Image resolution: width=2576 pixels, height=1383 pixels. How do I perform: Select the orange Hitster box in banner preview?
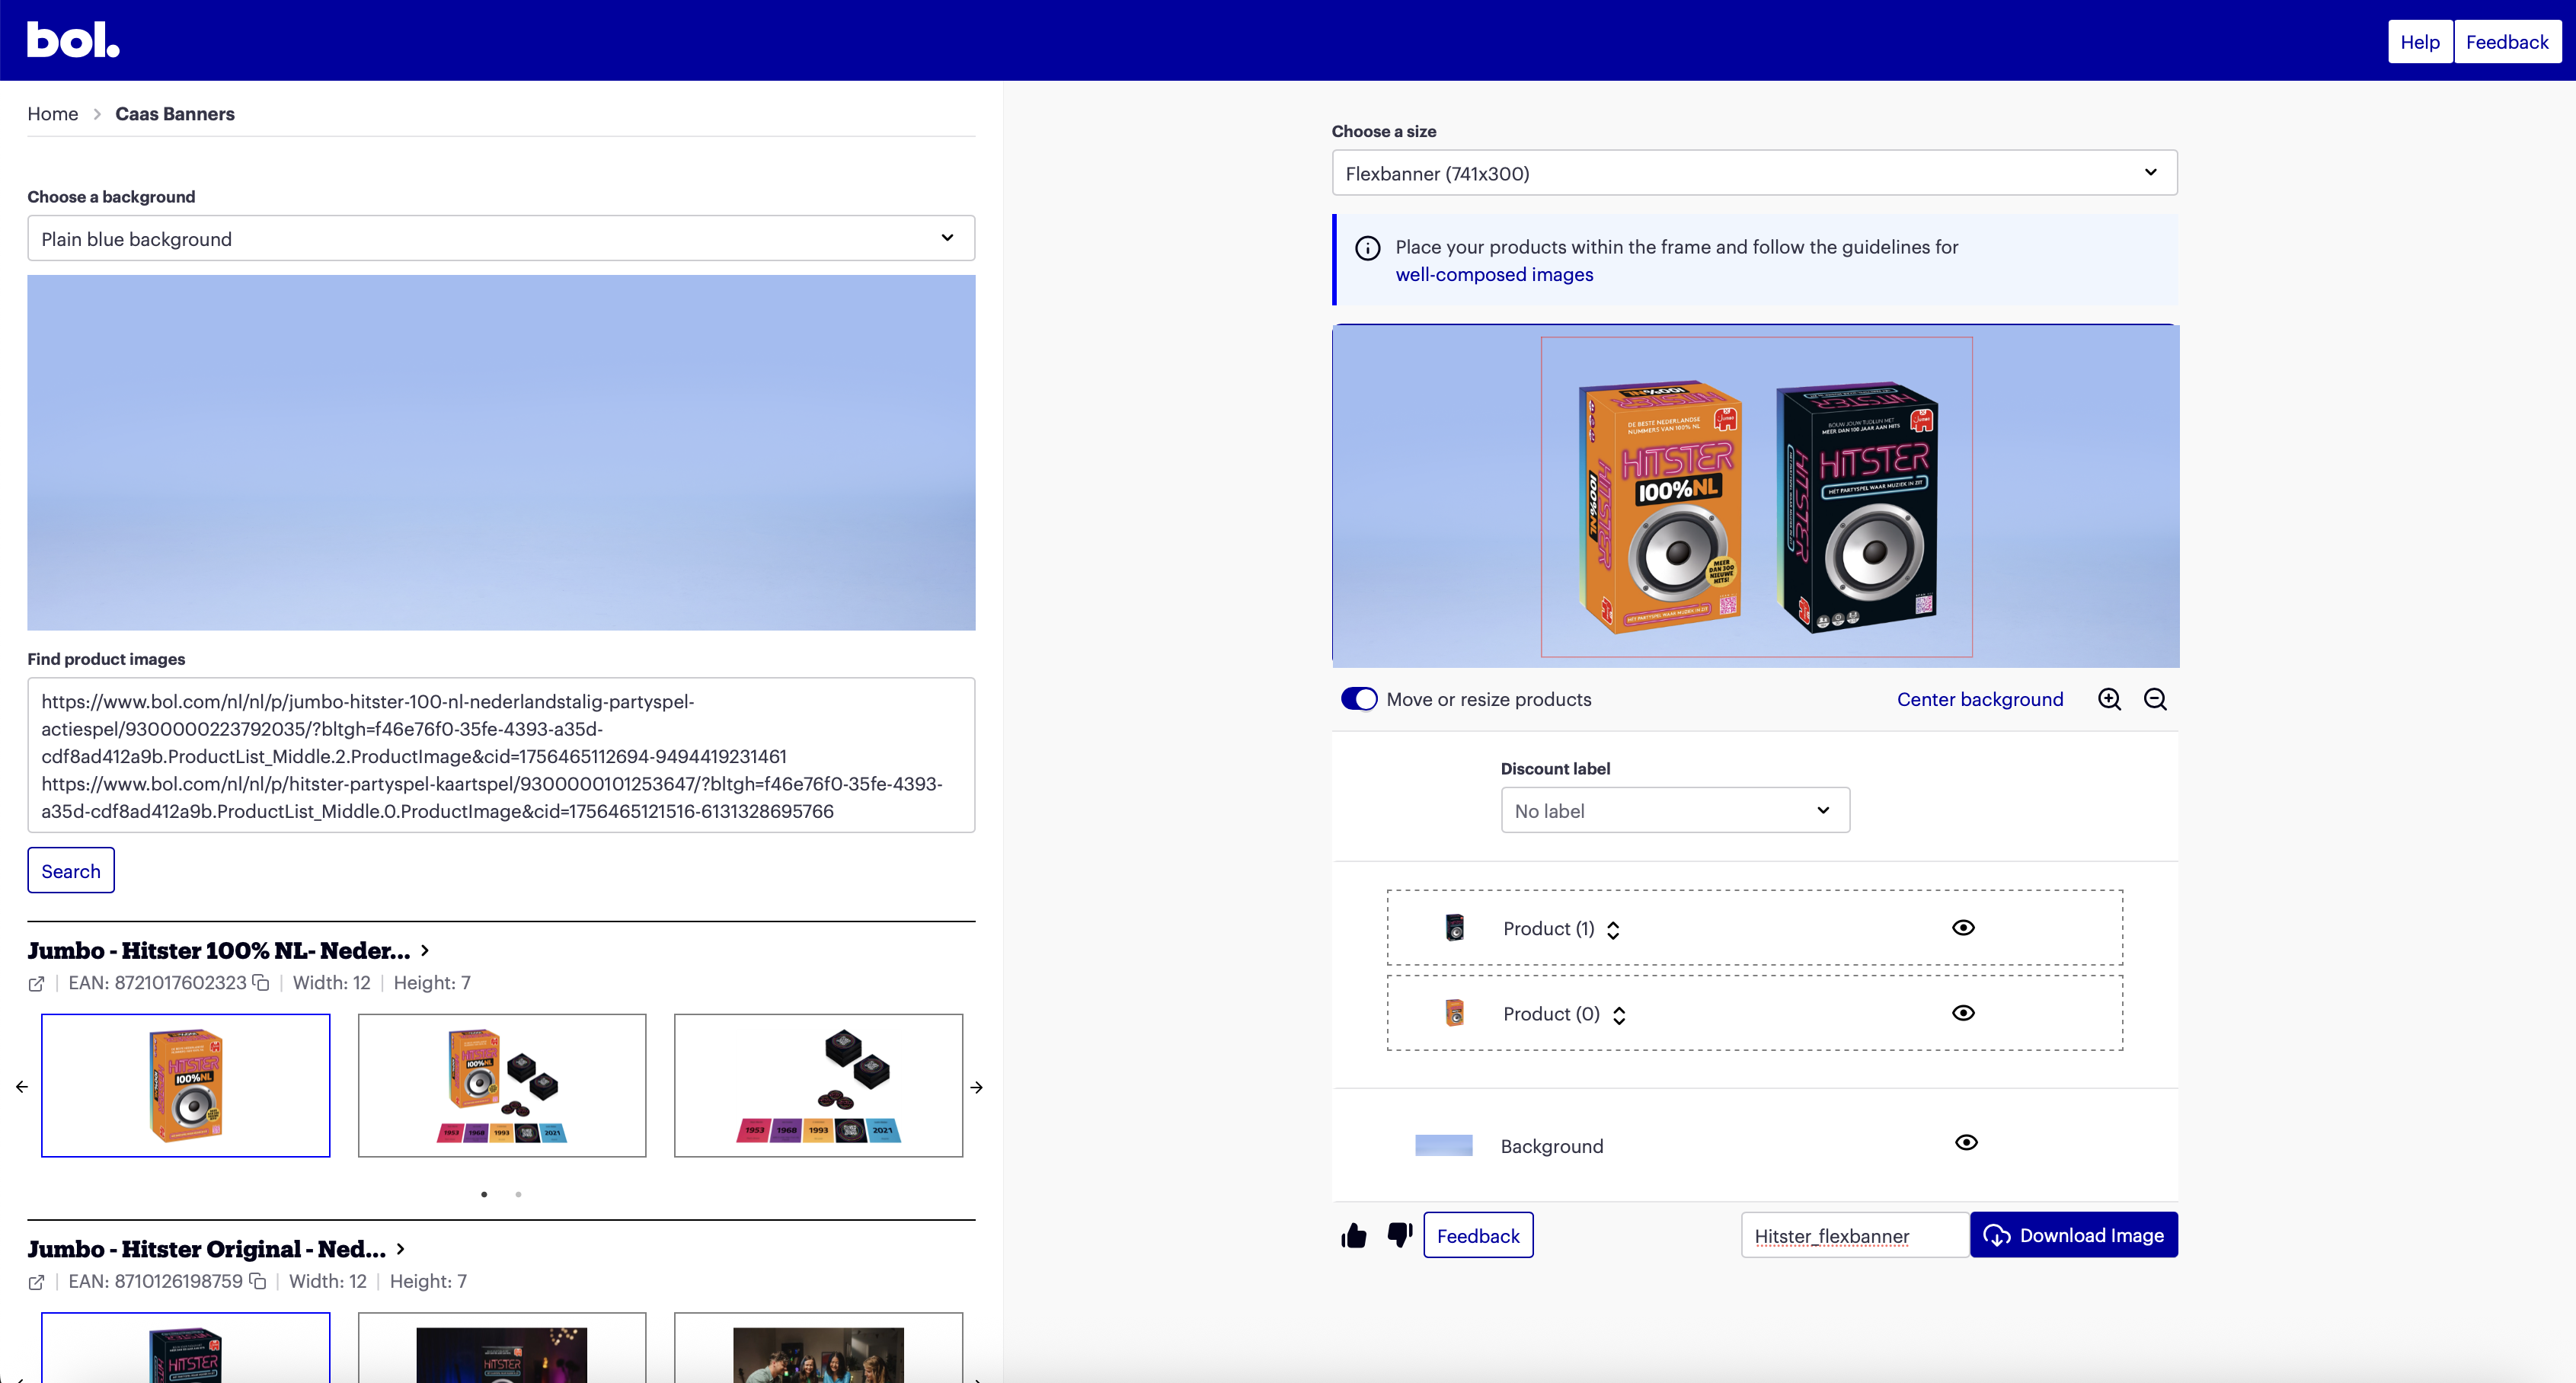[x=1659, y=506]
